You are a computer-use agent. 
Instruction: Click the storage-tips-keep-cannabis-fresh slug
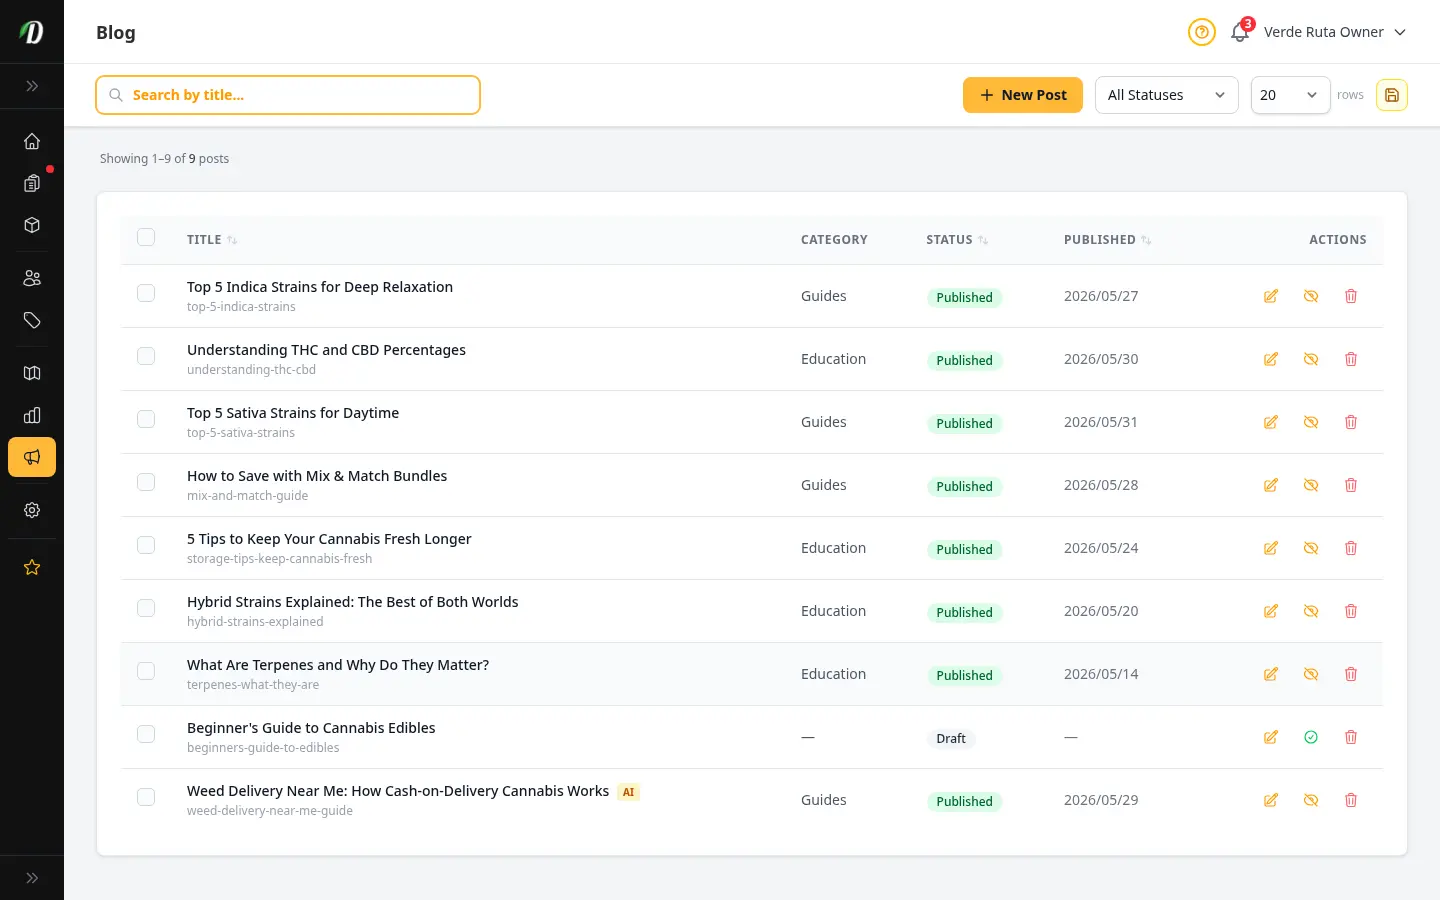[x=279, y=559]
